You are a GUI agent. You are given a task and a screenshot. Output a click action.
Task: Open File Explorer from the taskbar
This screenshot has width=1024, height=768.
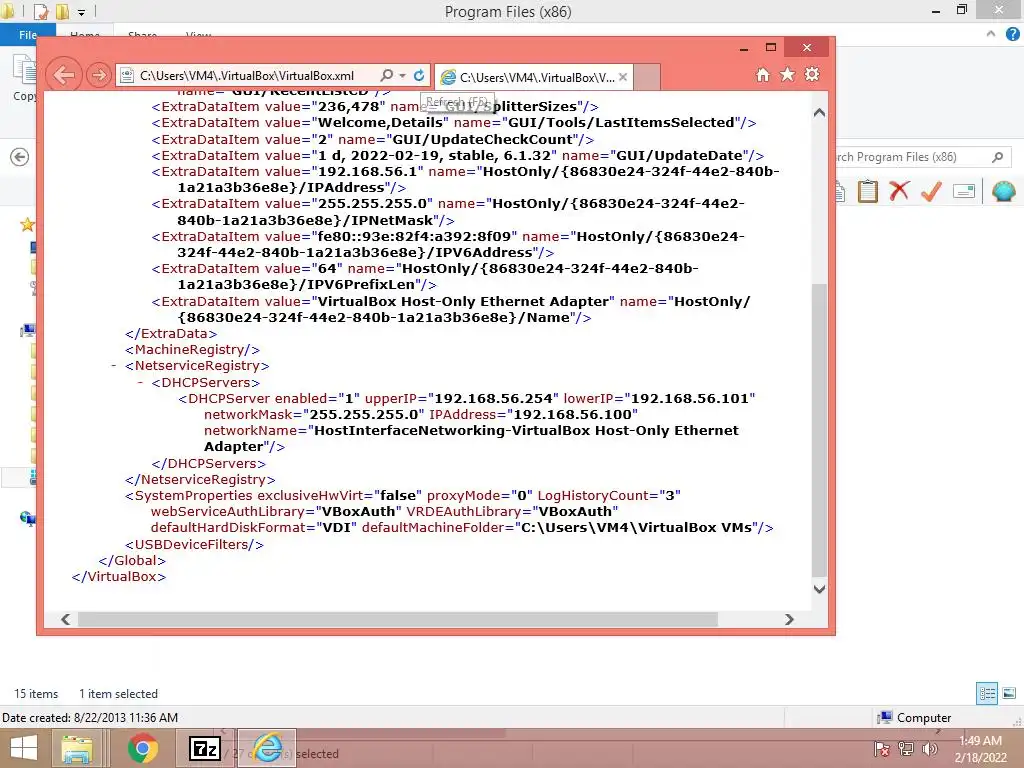pos(77,748)
